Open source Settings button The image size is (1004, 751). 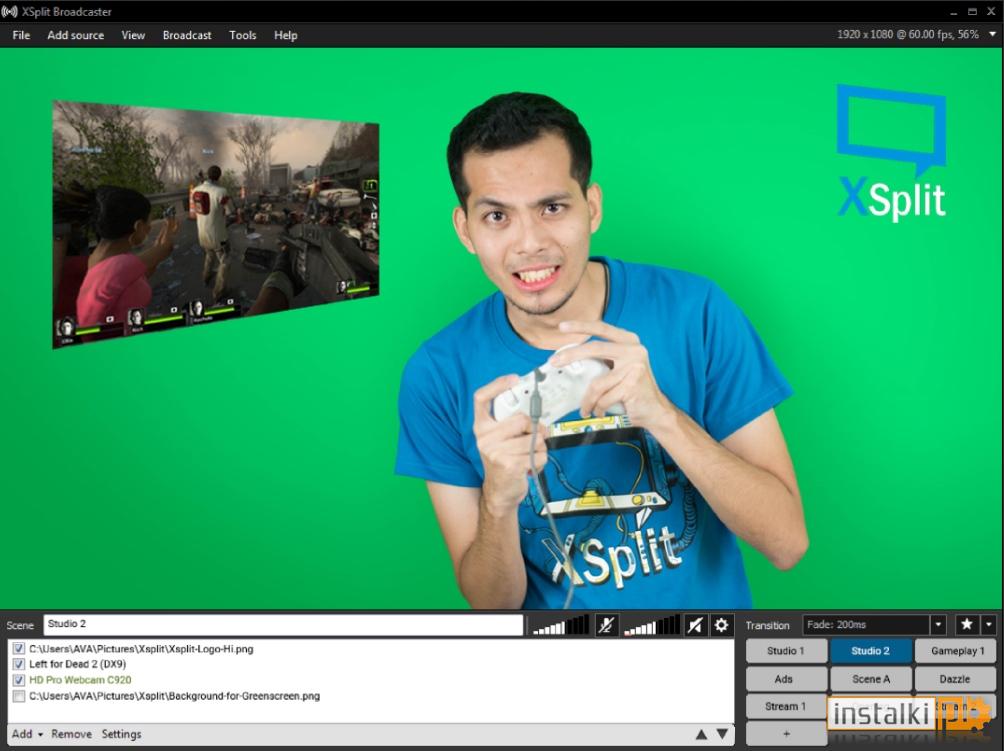point(121,734)
